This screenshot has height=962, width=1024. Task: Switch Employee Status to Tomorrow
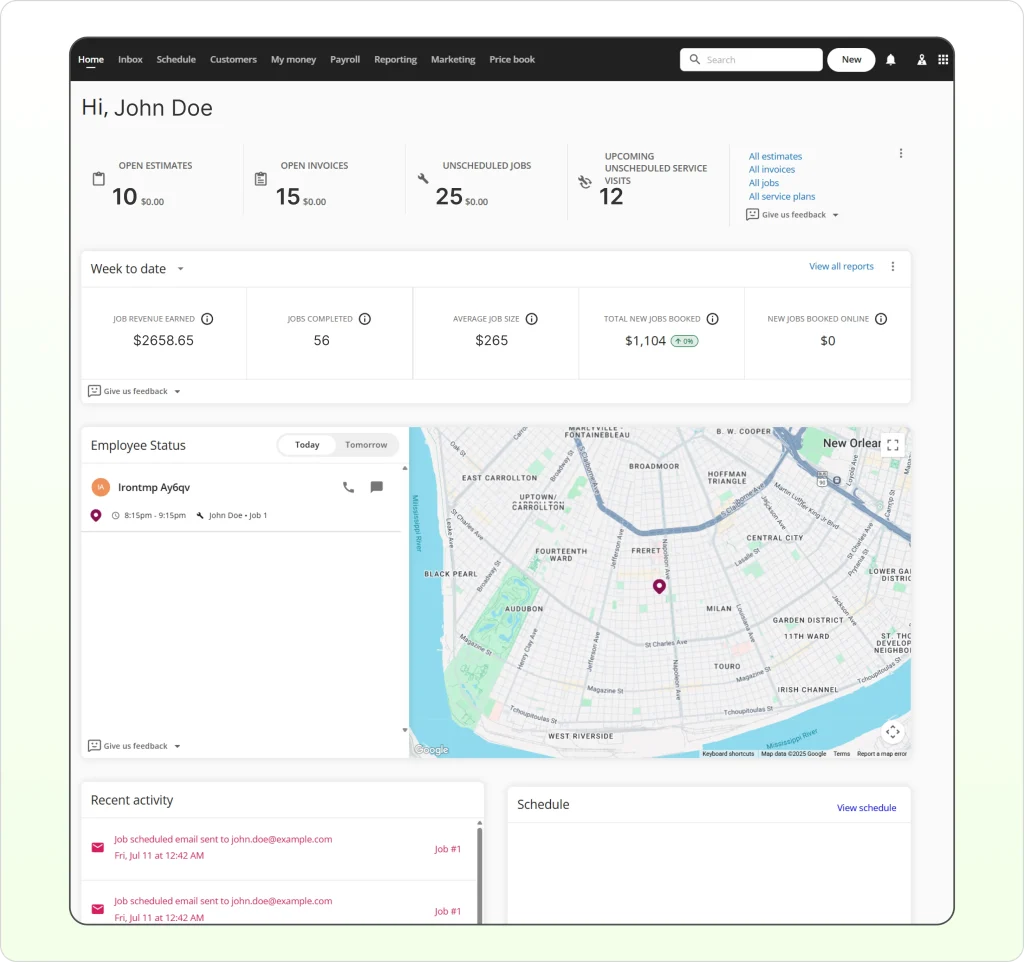(x=366, y=445)
